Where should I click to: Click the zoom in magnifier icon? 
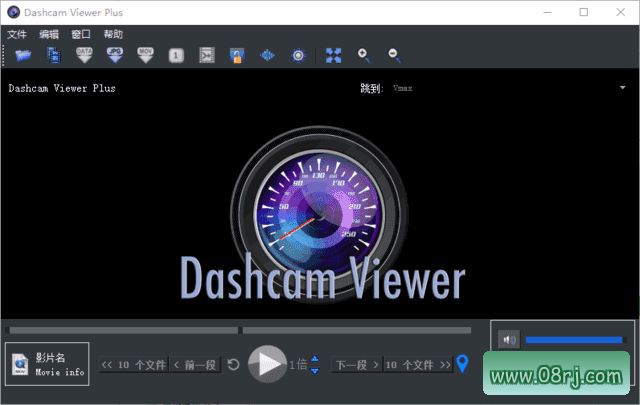pyautogui.click(x=364, y=55)
